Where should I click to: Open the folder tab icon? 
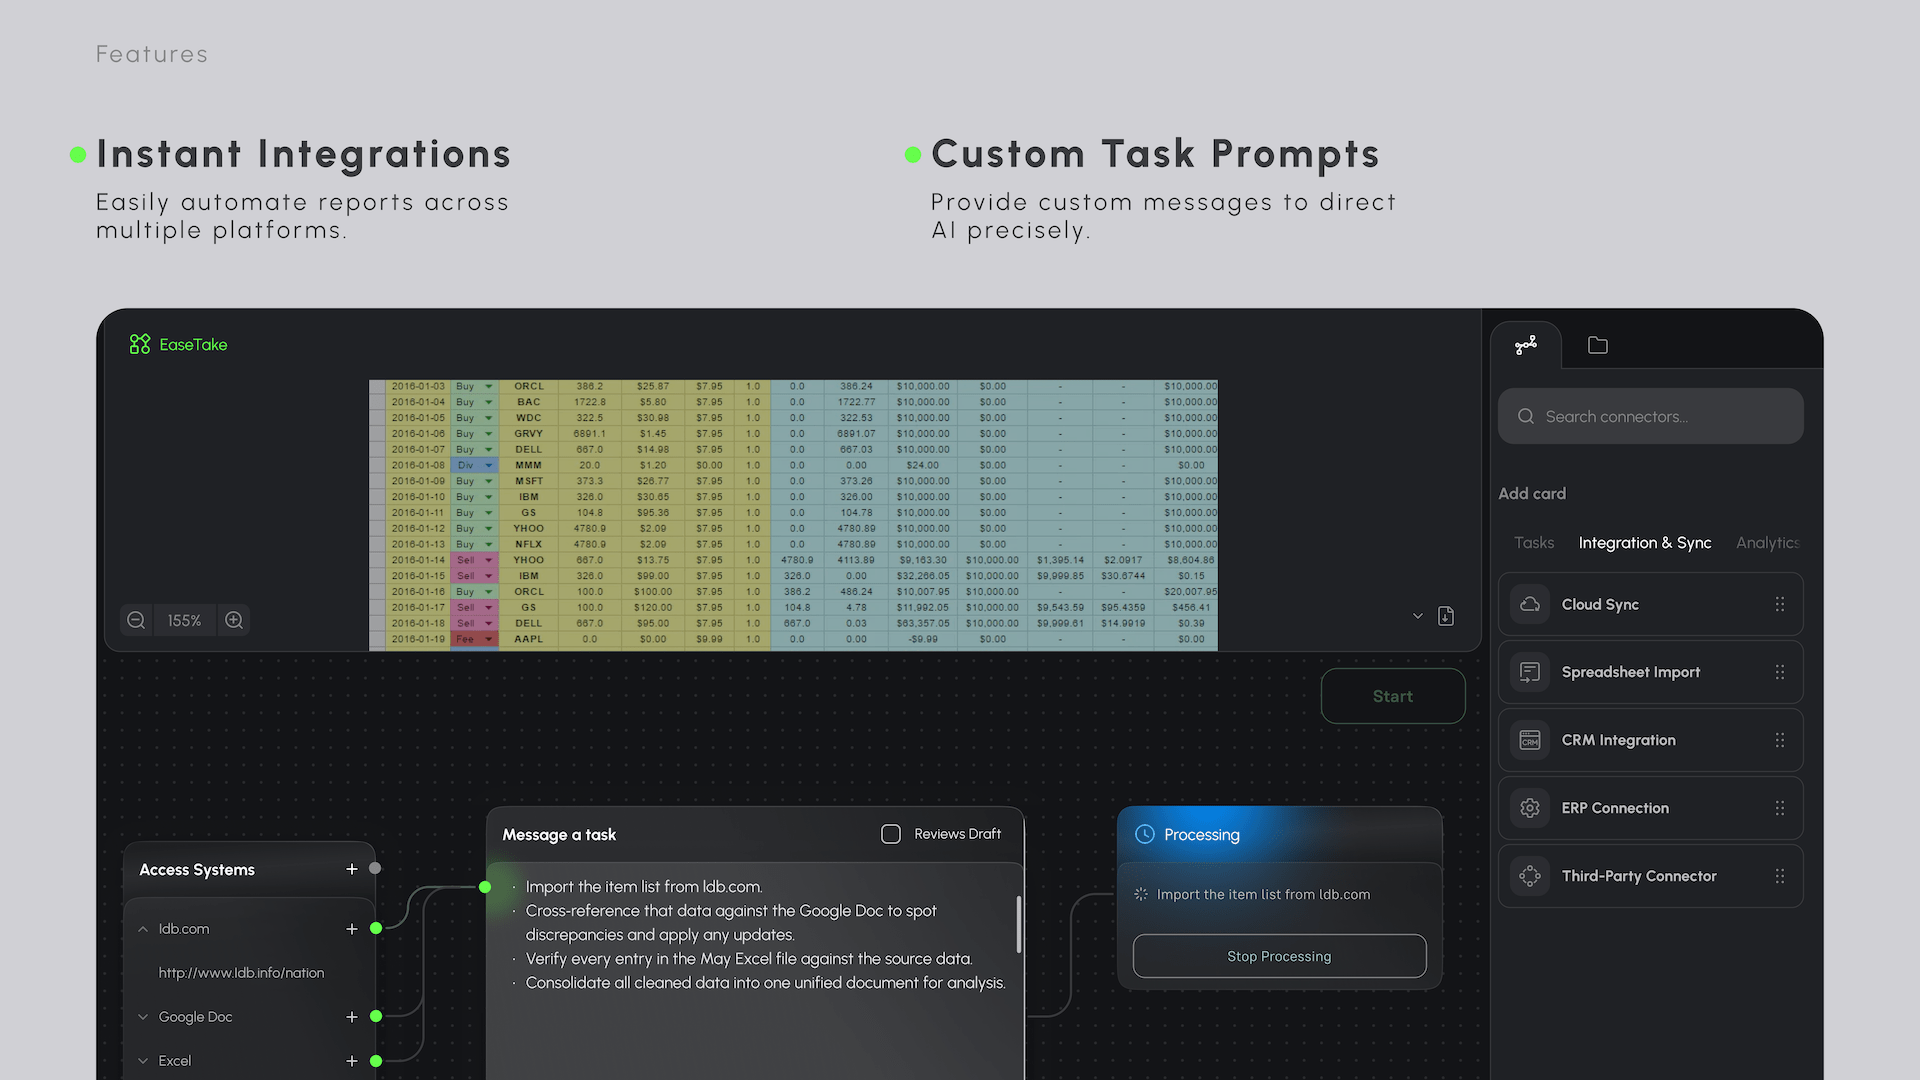click(1598, 345)
